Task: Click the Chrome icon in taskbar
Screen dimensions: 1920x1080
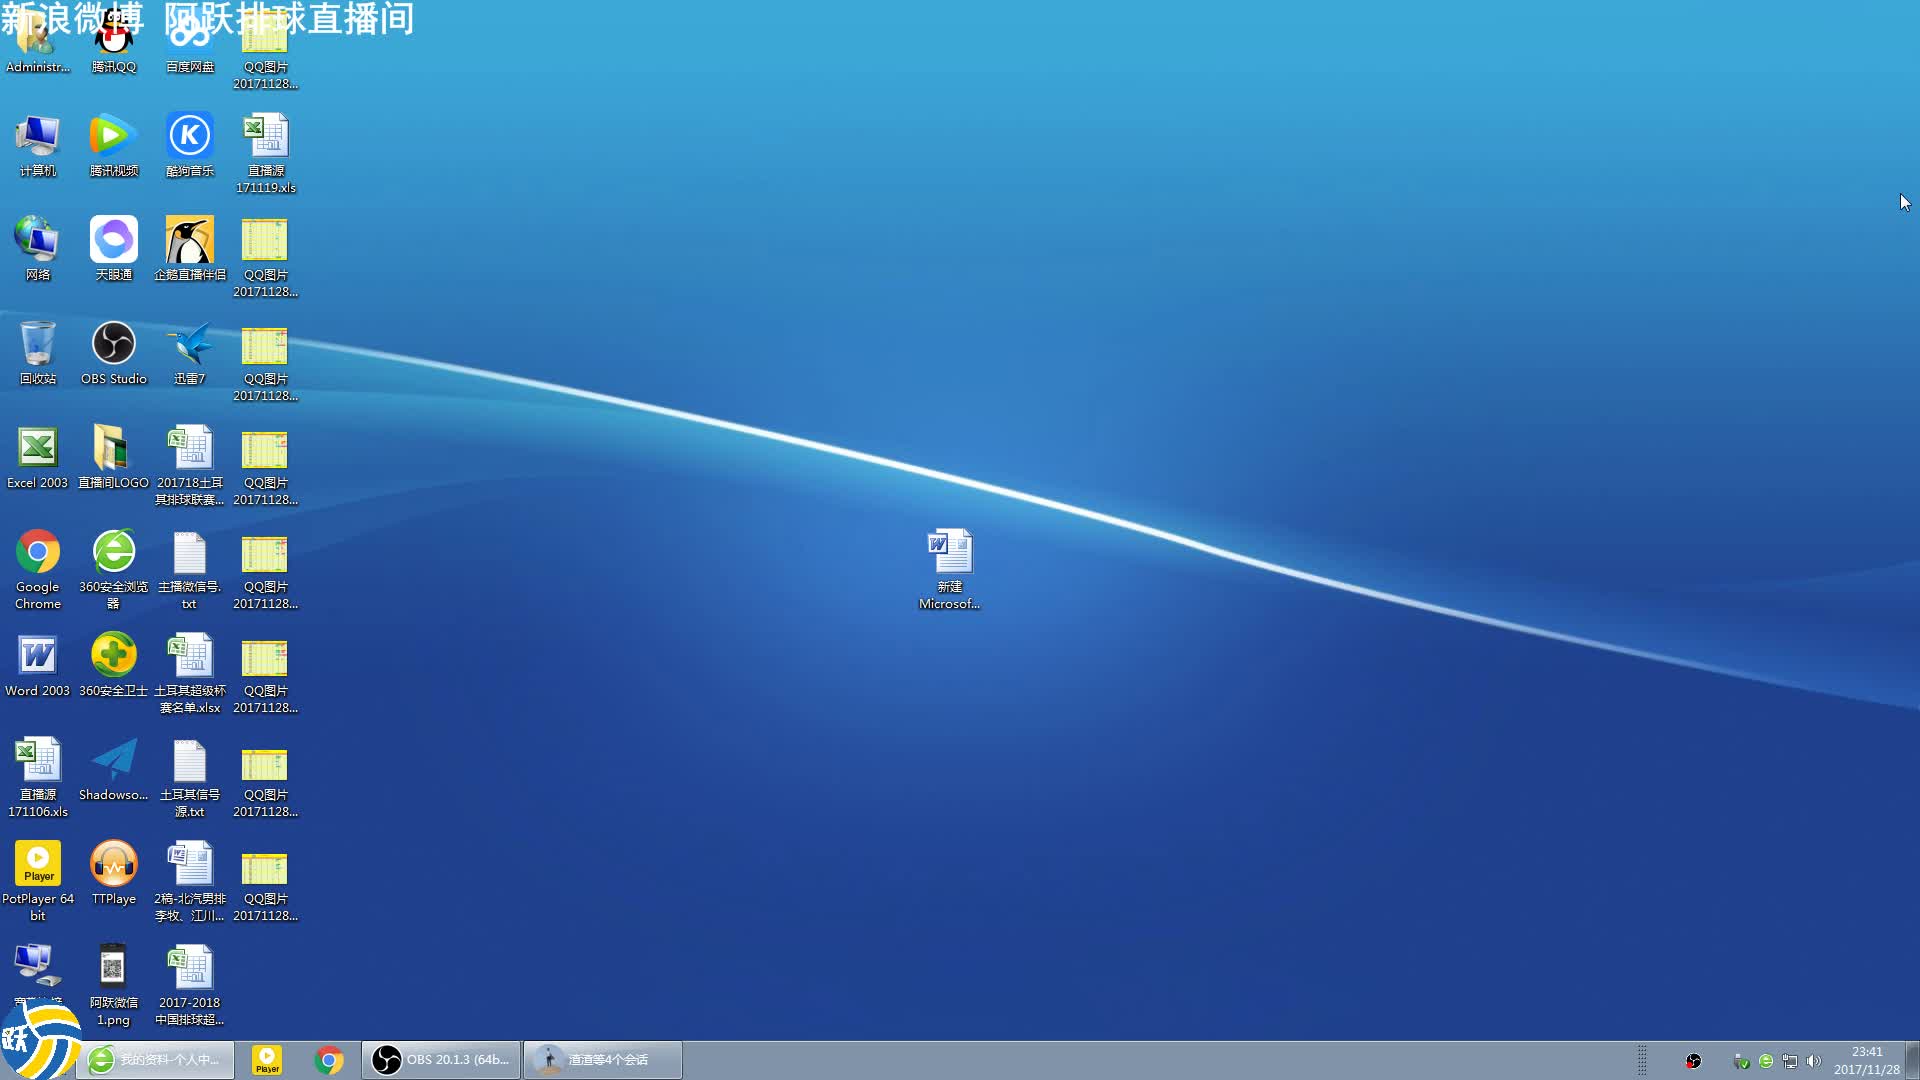Action: tap(328, 1059)
